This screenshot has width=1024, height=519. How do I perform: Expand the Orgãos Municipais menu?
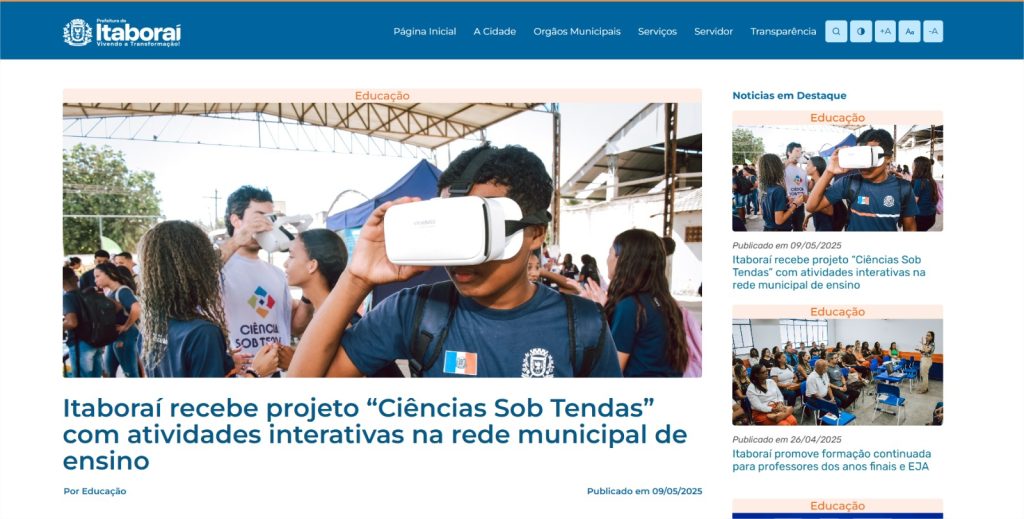(577, 31)
